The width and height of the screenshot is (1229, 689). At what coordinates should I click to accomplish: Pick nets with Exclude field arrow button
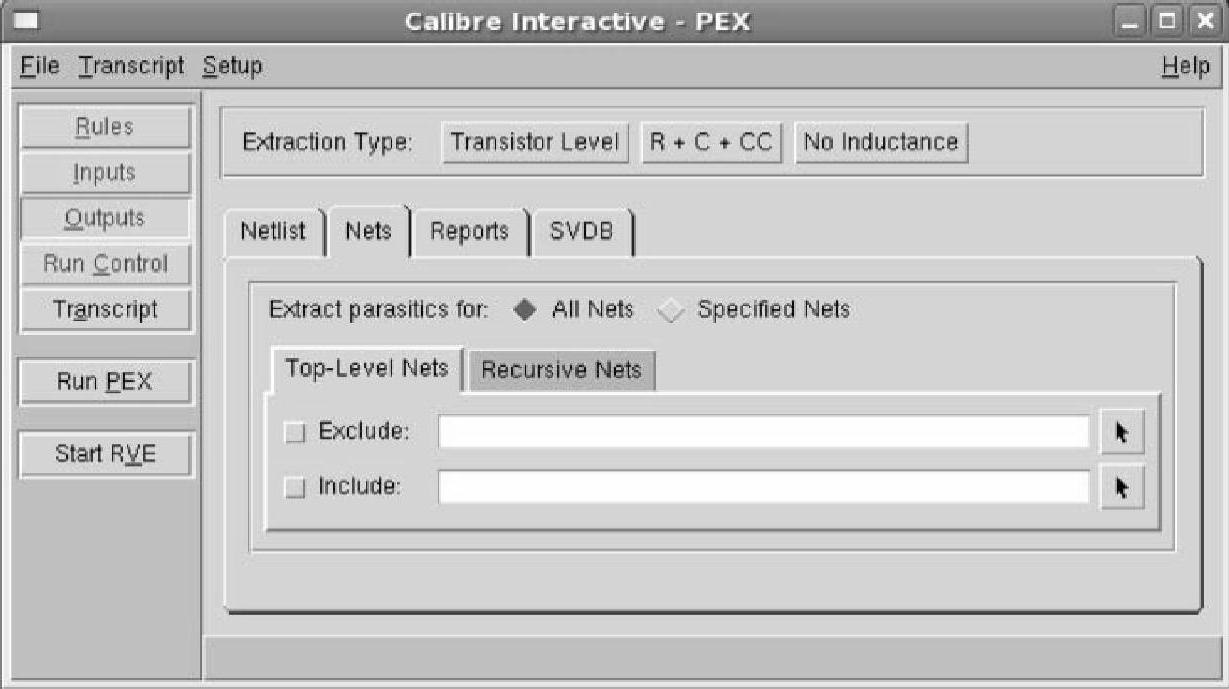1121,433
